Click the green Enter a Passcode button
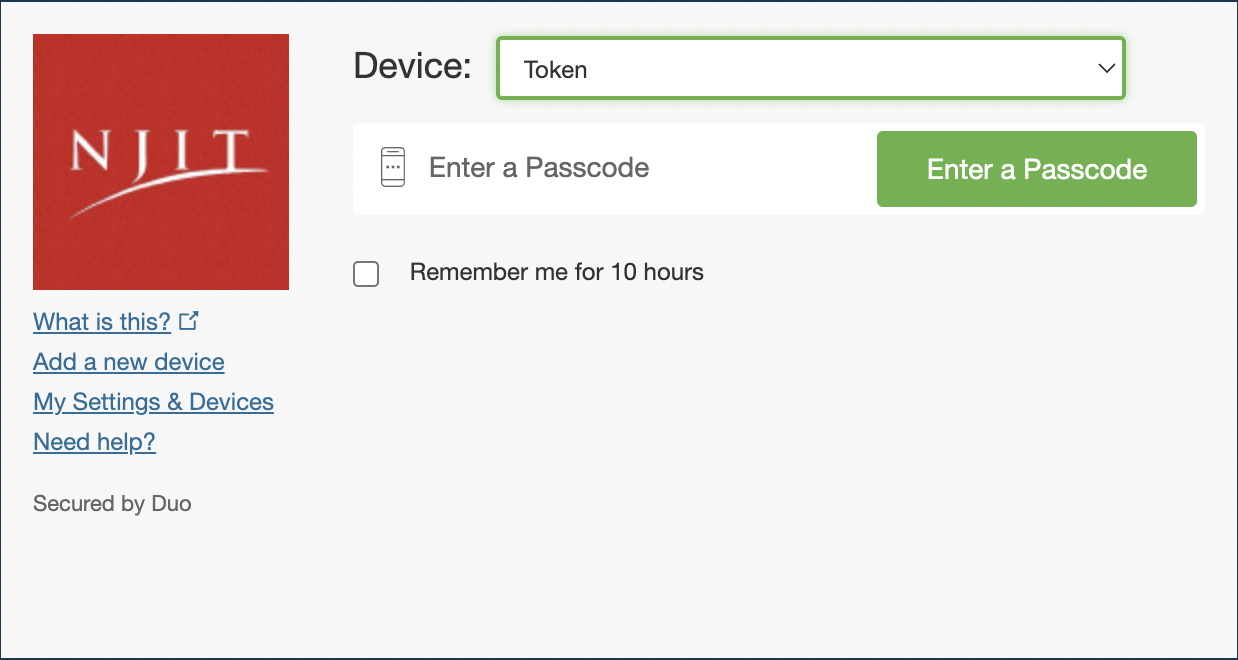Screen dimensions: 1238x660 click(1037, 169)
